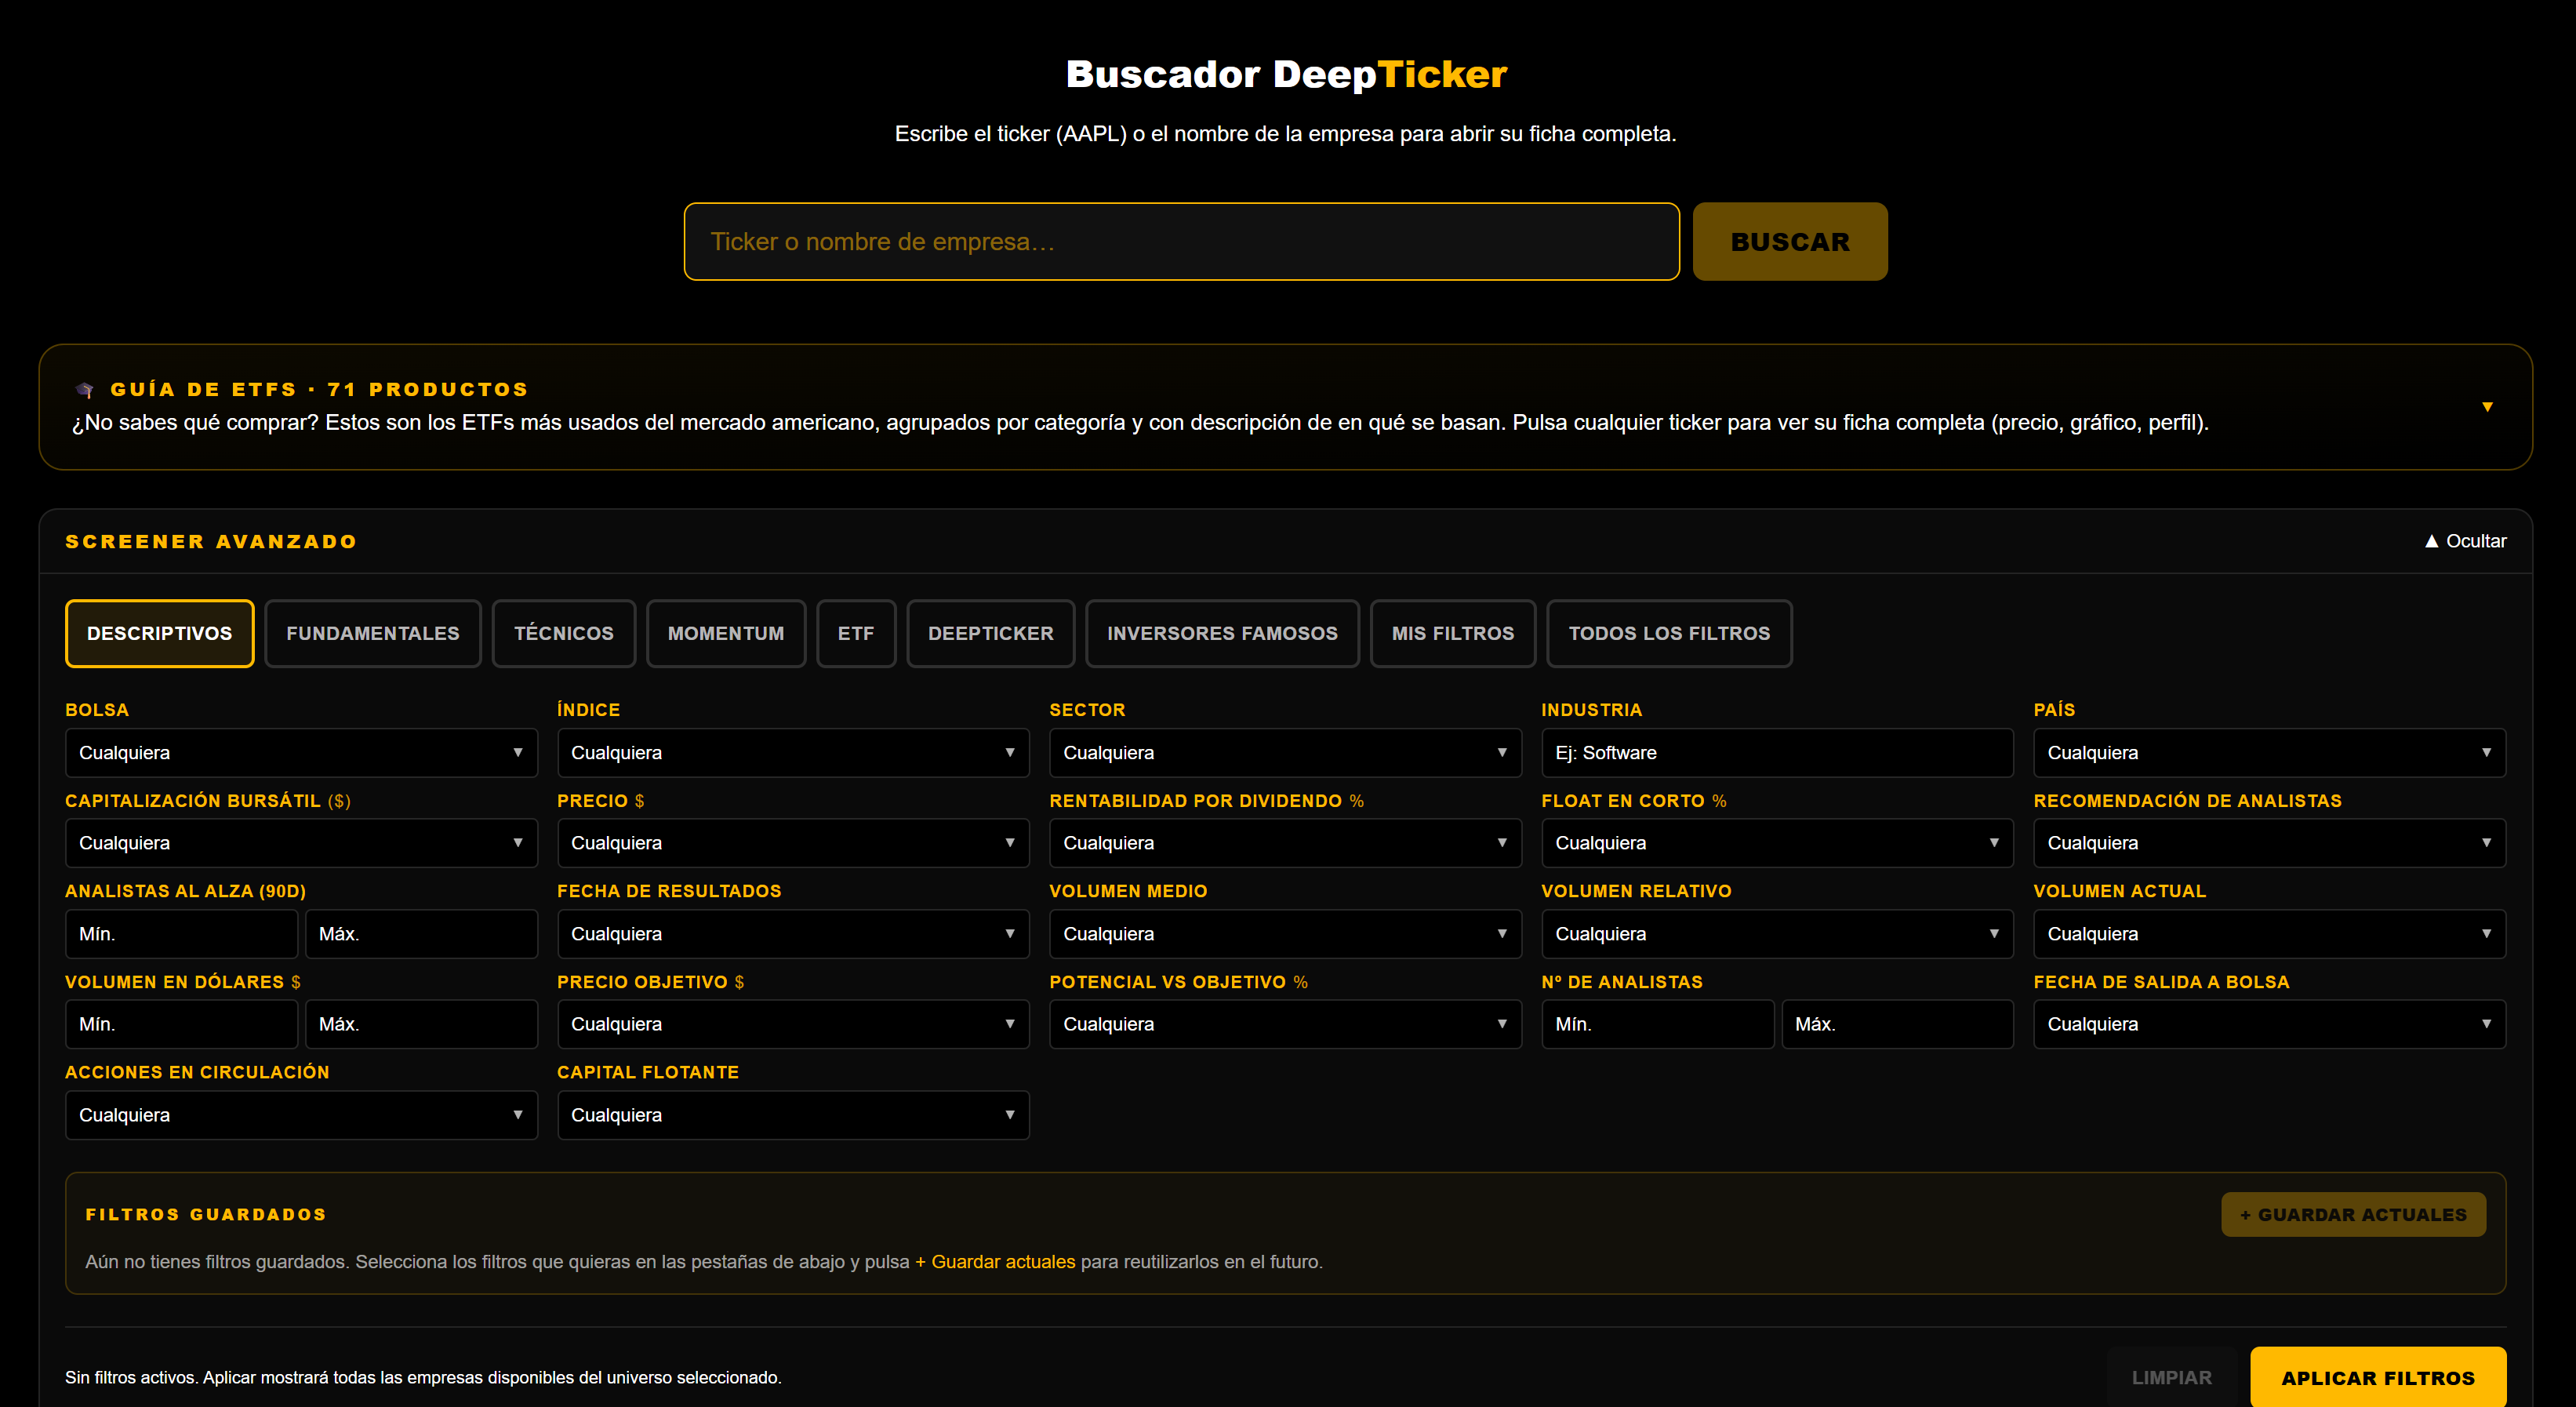Select the DeepTicker tab

[x=991, y=633]
